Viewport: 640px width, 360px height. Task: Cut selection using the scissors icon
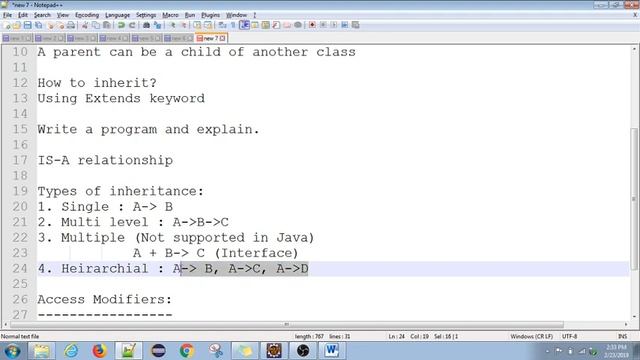pos(85,25)
